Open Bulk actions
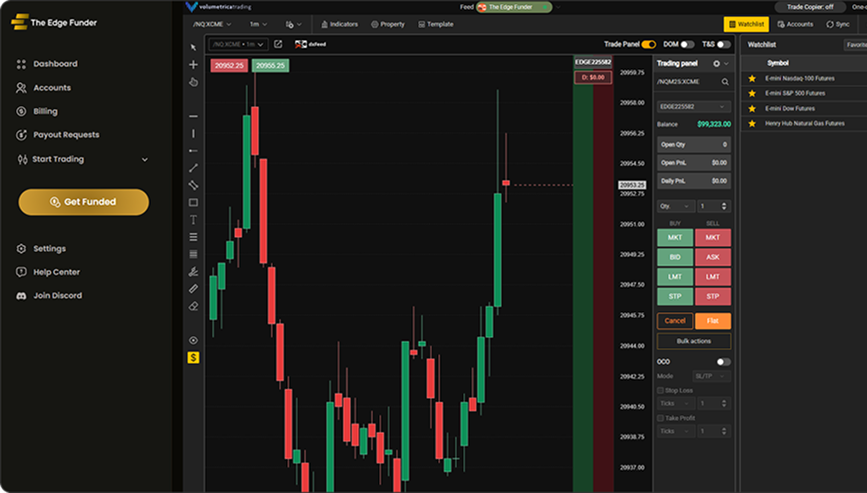This screenshot has width=867, height=493. click(x=693, y=341)
